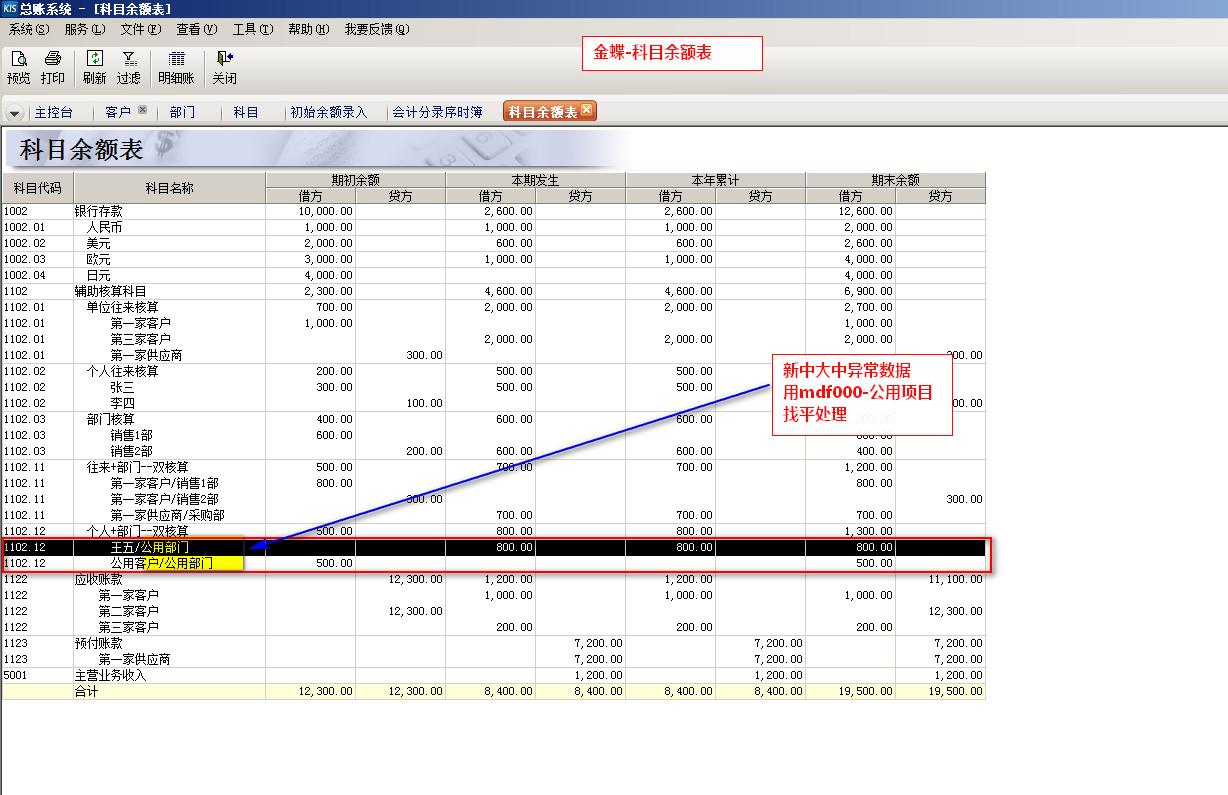Close the 客户 tab with its x icon
The width and height of the screenshot is (1228, 795).
tap(142, 111)
